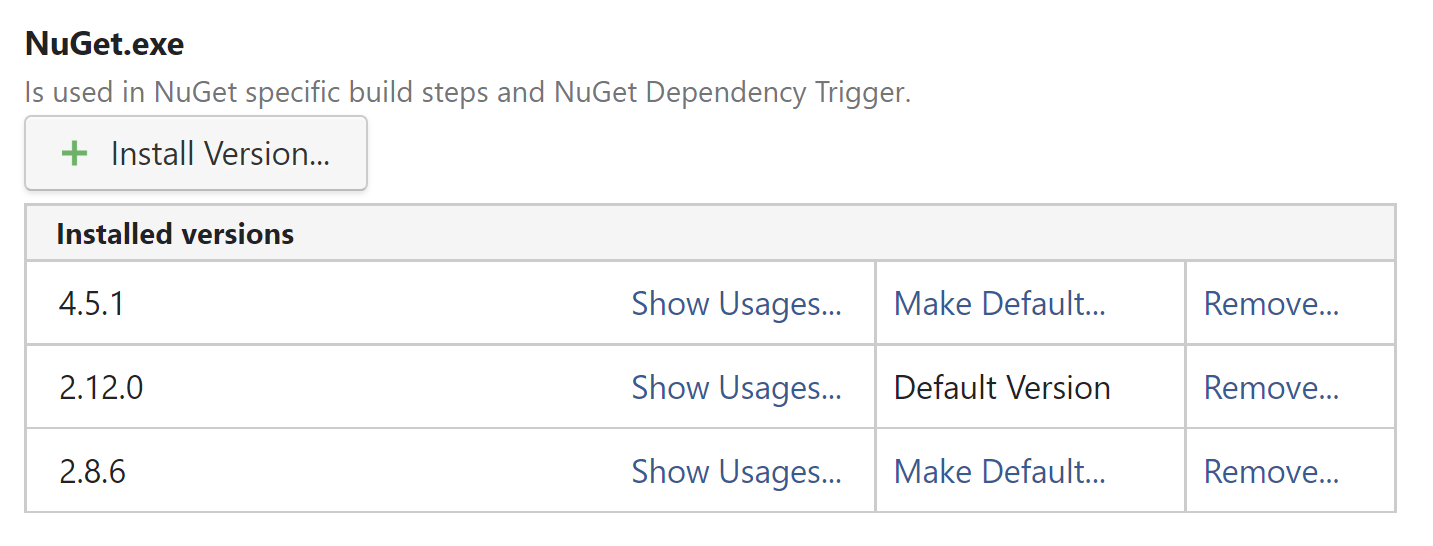The width and height of the screenshot is (1433, 546).
Task: Click the green plus icon
Action: (x=74, y=153)
